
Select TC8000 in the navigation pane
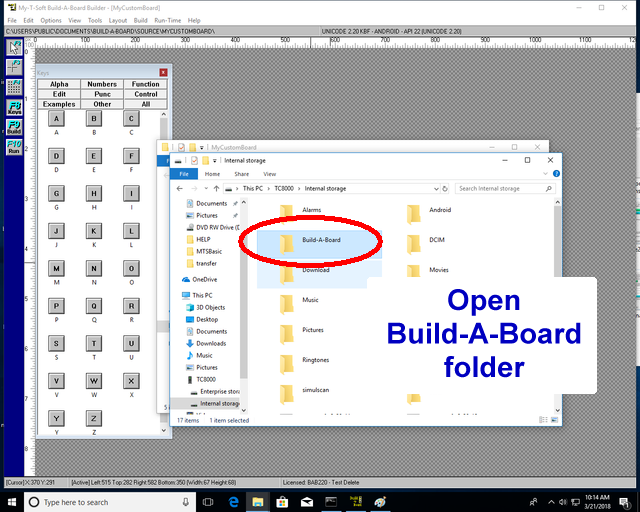(206, 380)
